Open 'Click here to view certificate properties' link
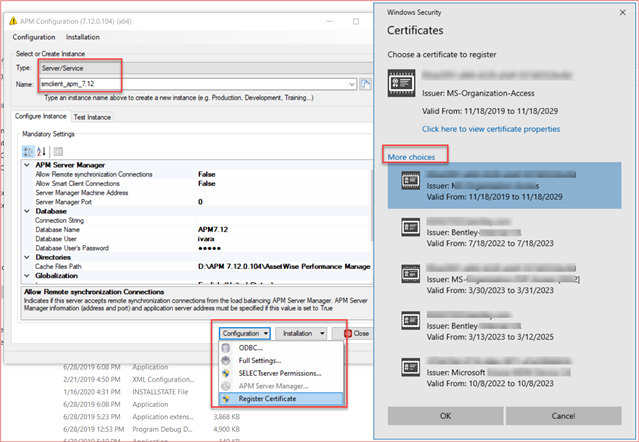This screenshot has width=639, height=442. pos(491,129)
